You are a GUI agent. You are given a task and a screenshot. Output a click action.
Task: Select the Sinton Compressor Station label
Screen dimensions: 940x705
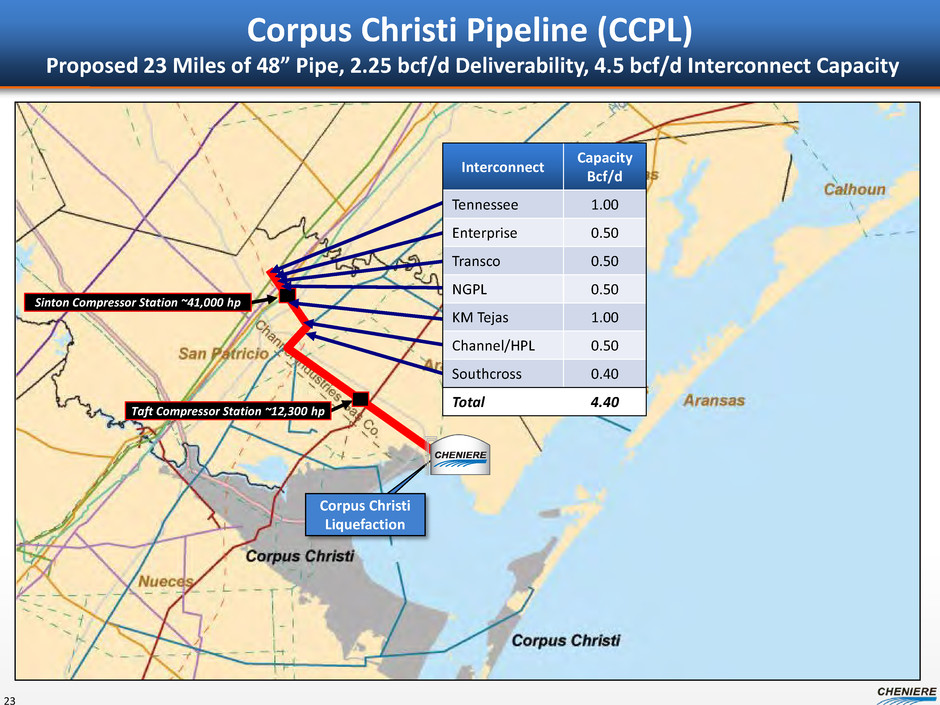136,301
